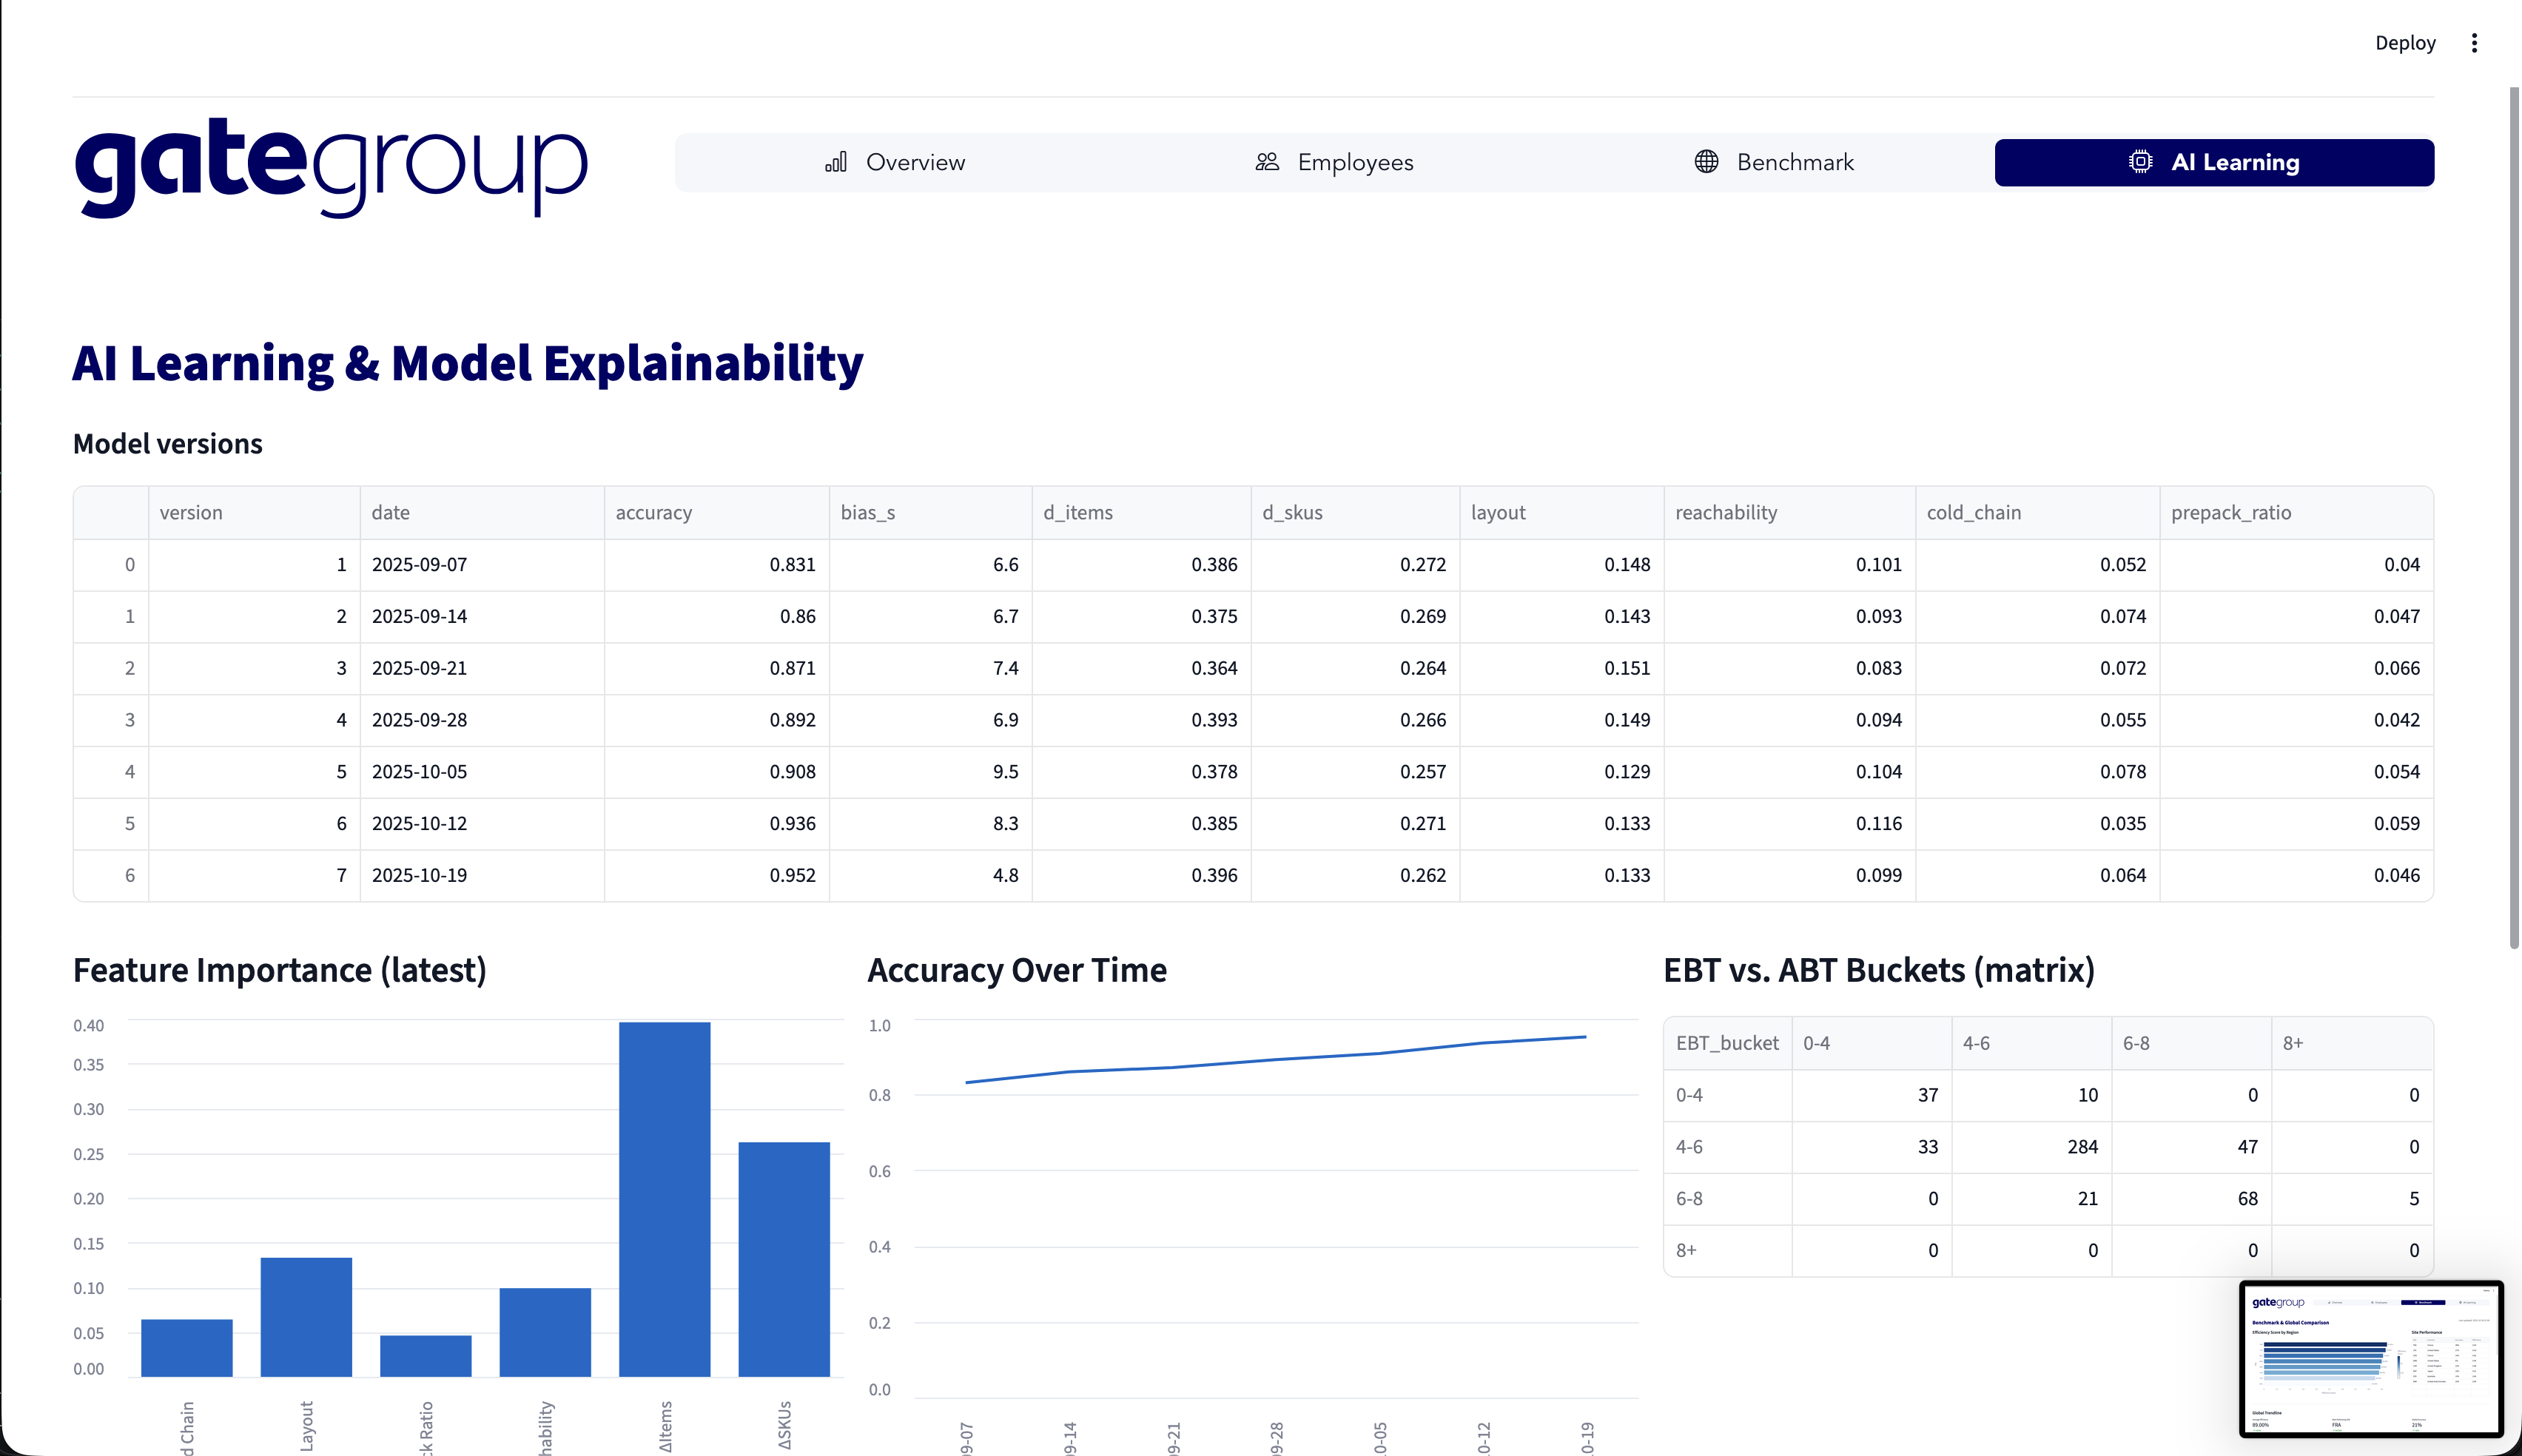Click the AI Learning chip icon
Image resolution: width=2522 pixels, height=1456 pixels.
tap(2140, 162)
